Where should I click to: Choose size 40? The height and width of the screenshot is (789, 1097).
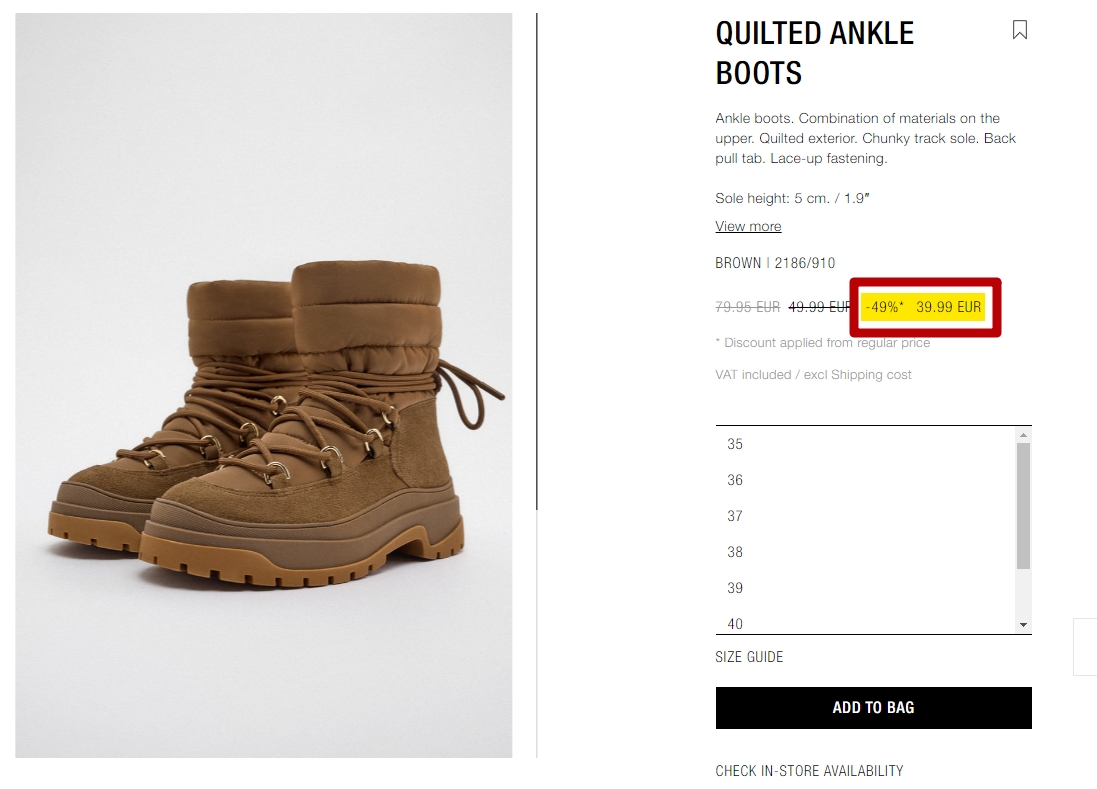866,622
